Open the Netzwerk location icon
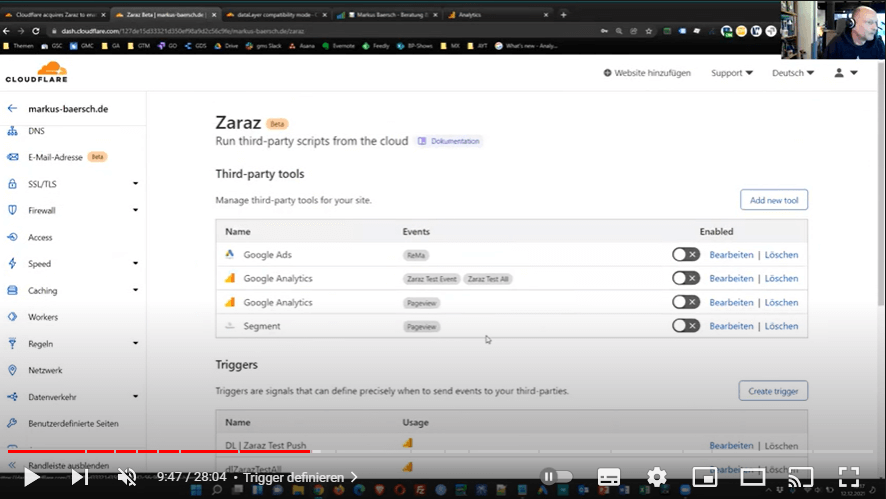The height and width of the screenshot is (499, 886). tap(12, 370)
